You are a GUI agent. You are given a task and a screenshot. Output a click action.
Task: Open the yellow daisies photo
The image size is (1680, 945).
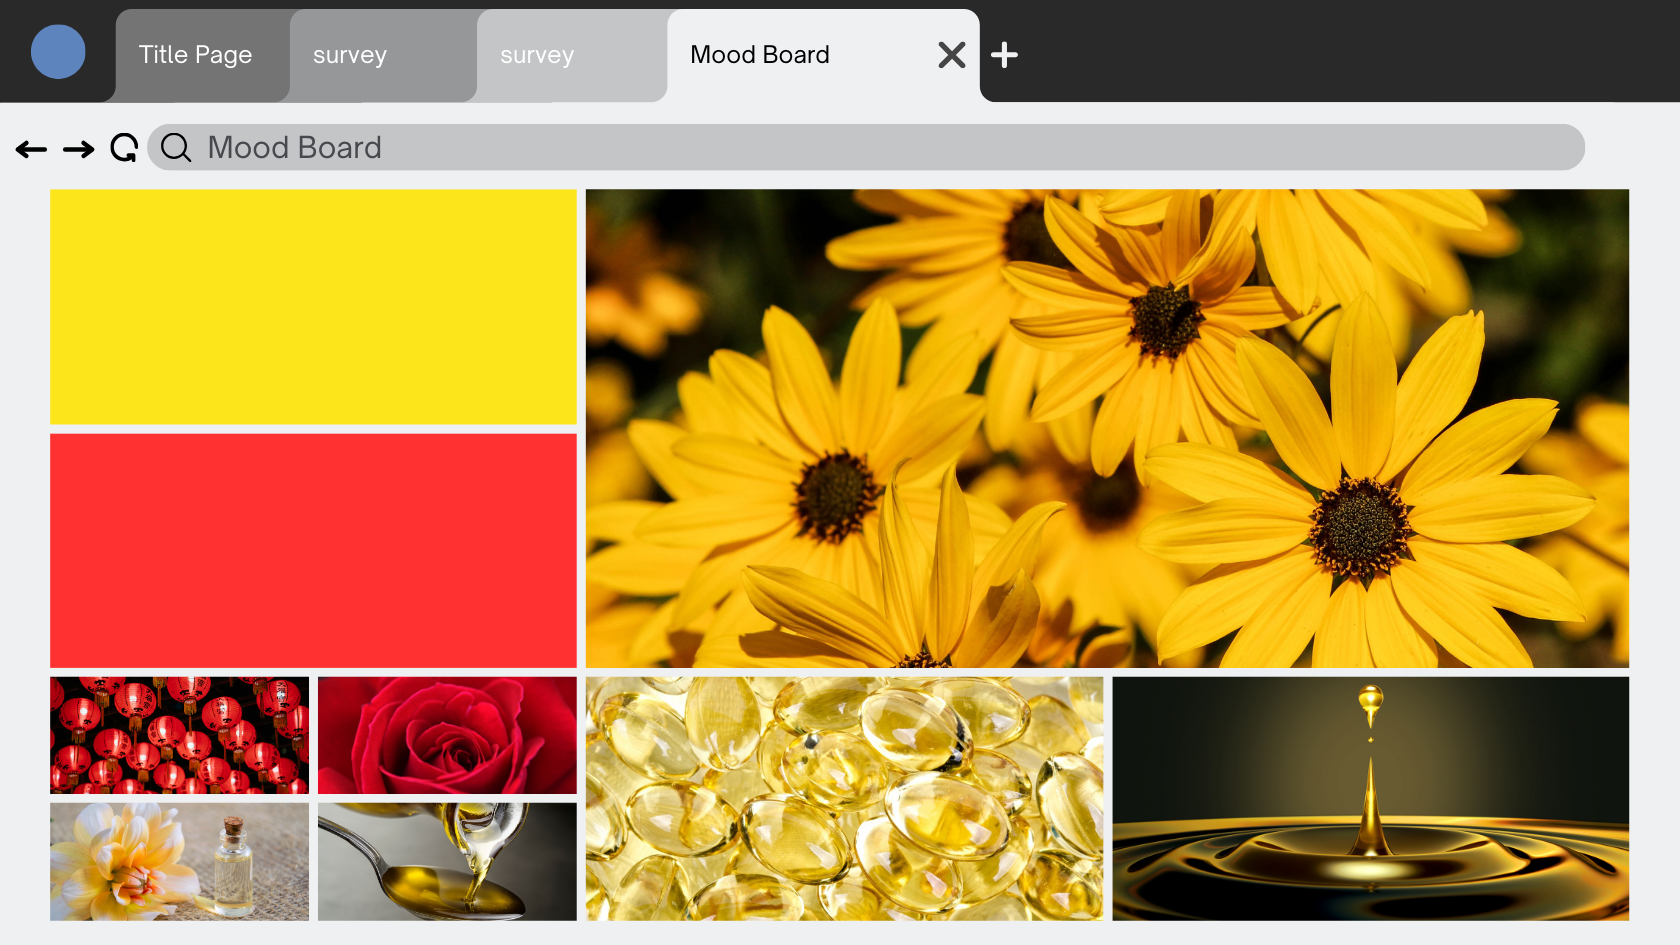click(1107, 428)
